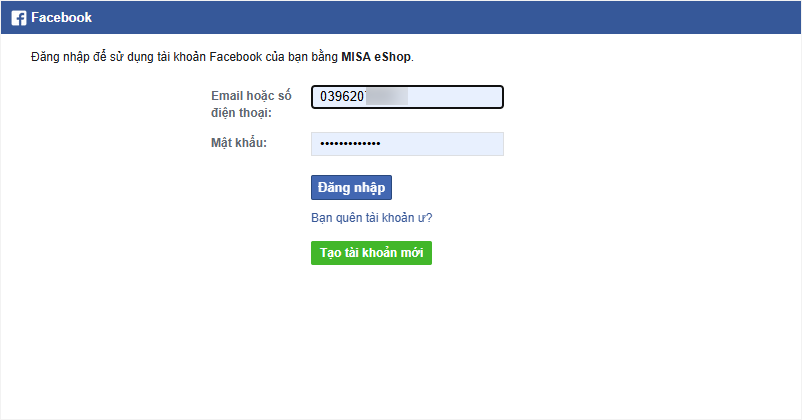802x420 pixels.
Task: Click the blurred part of the phone number
Action: pos(387,97)
